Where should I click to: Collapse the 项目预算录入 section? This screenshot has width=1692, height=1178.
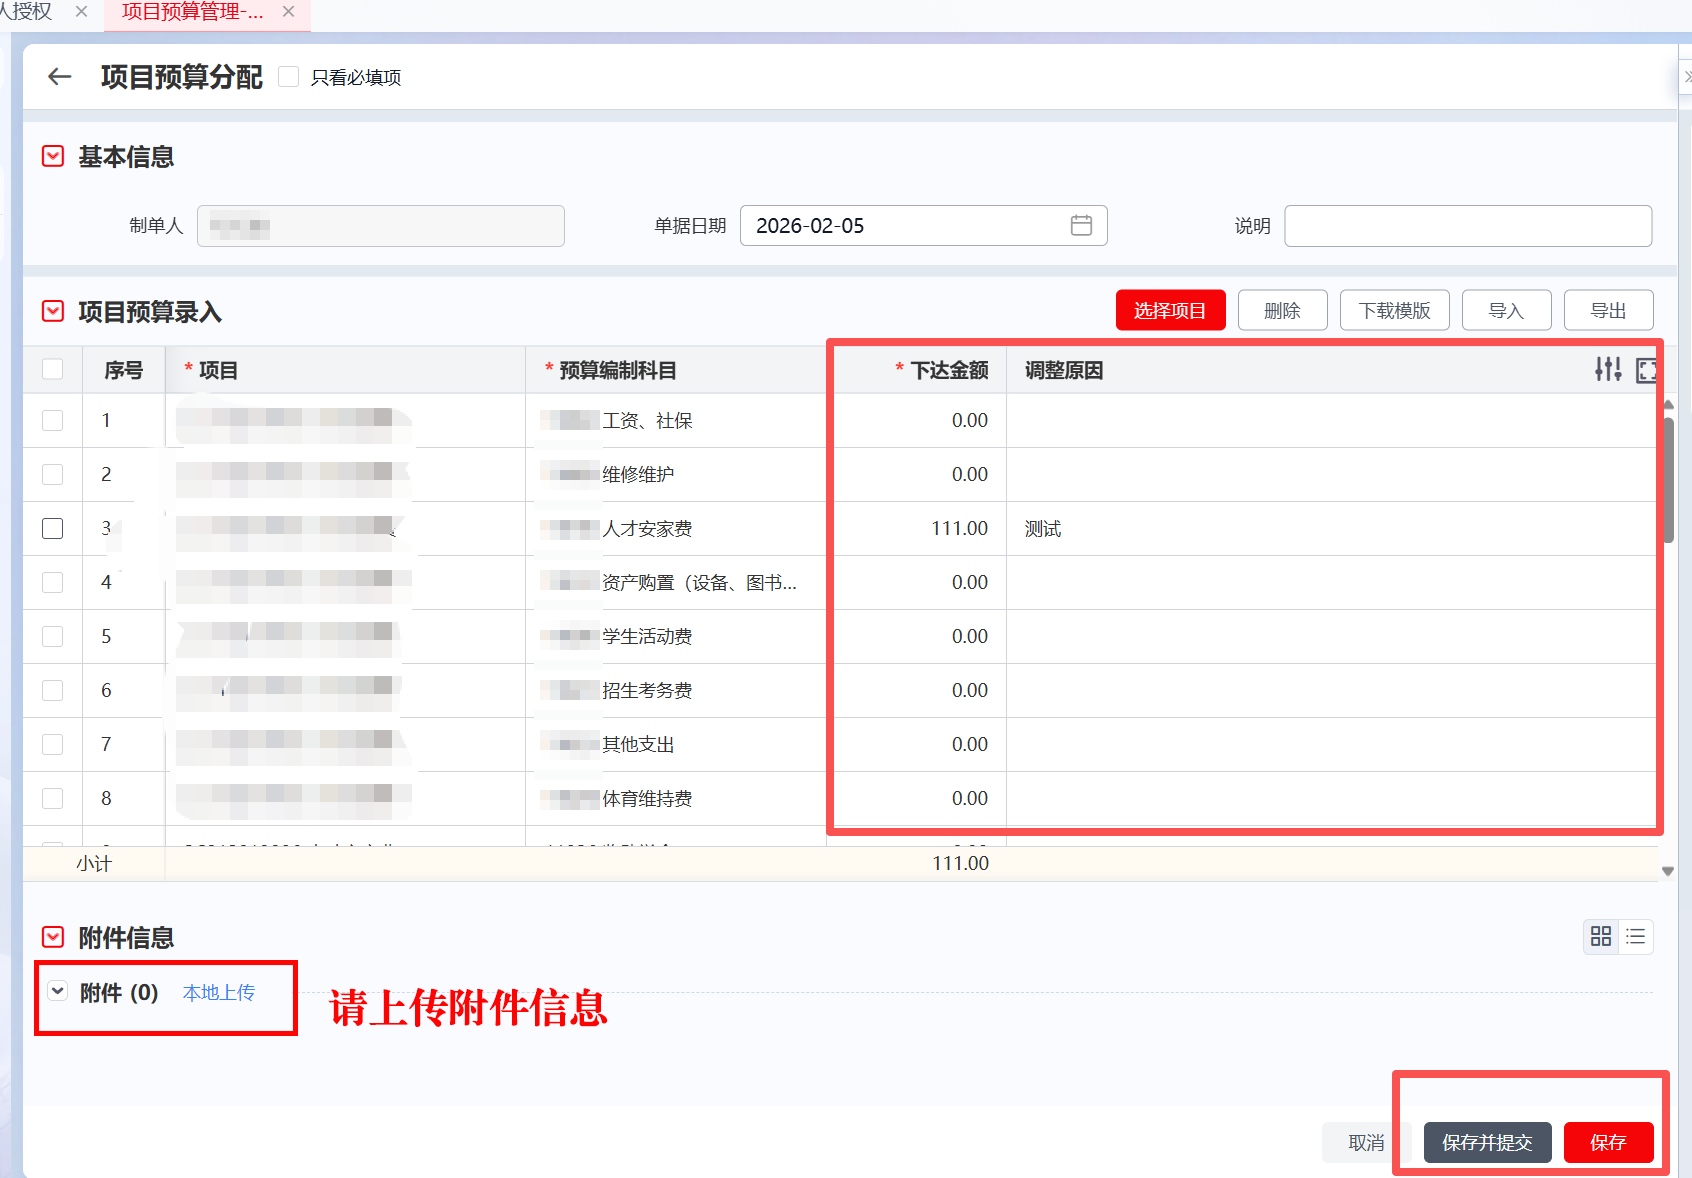(53, 312)
